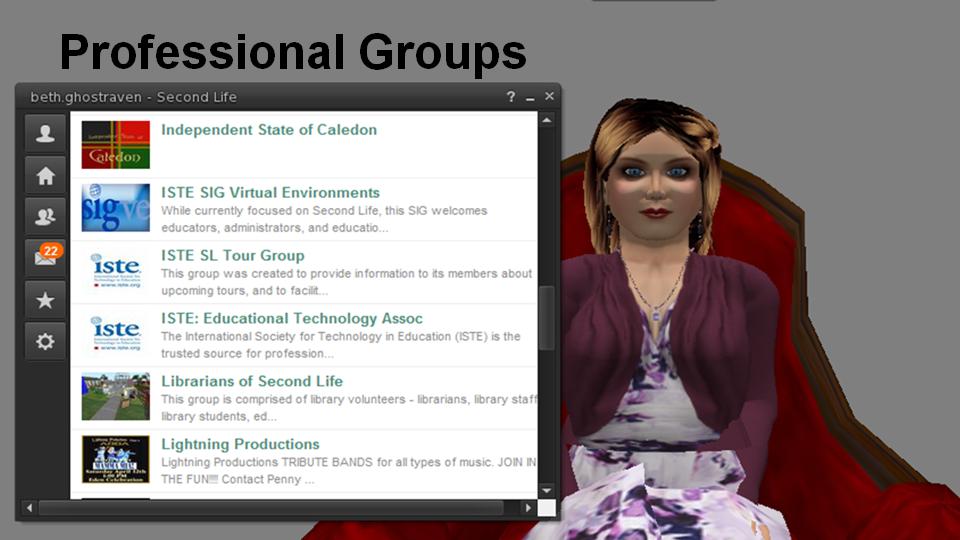Open the inbox envelope showing 22 notifications
The width and height of the screenshot is (960, 540).
point(45,258)
